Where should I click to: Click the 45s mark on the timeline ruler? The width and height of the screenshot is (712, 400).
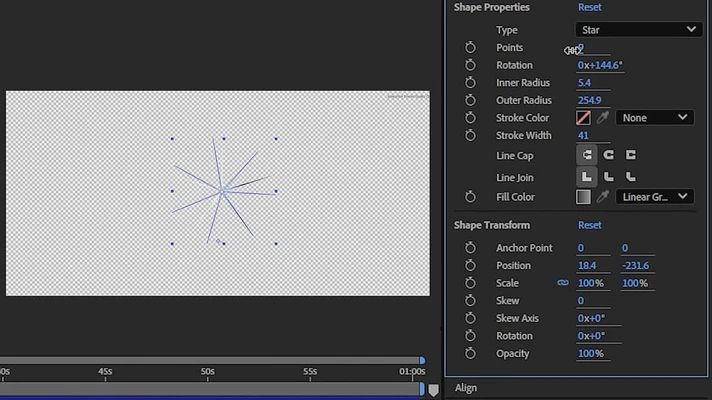click(x=105, y=372)
